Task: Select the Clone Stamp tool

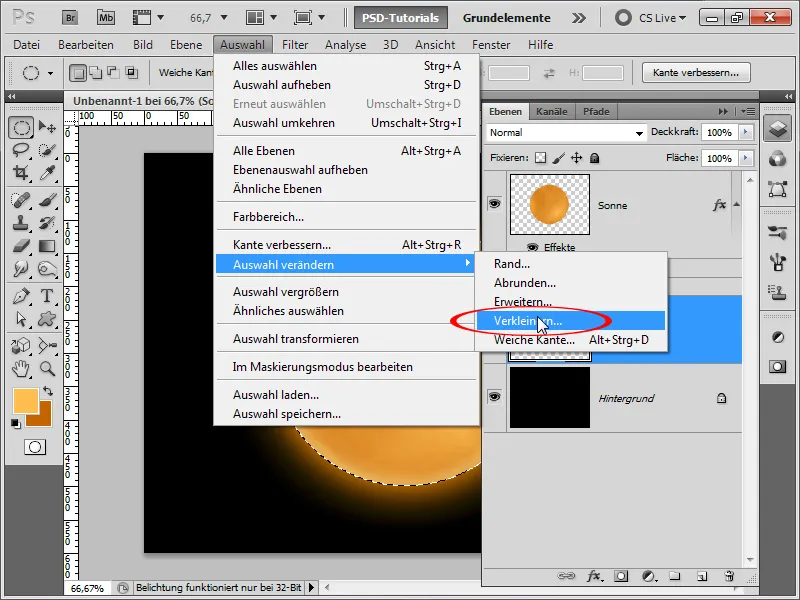Action: click(x=21, y=223)
